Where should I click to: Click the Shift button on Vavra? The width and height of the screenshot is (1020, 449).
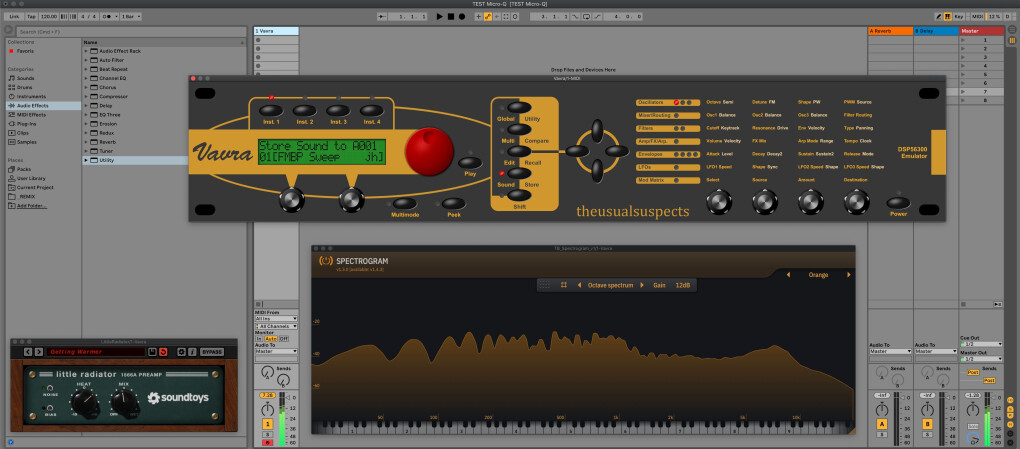point(518,195)
